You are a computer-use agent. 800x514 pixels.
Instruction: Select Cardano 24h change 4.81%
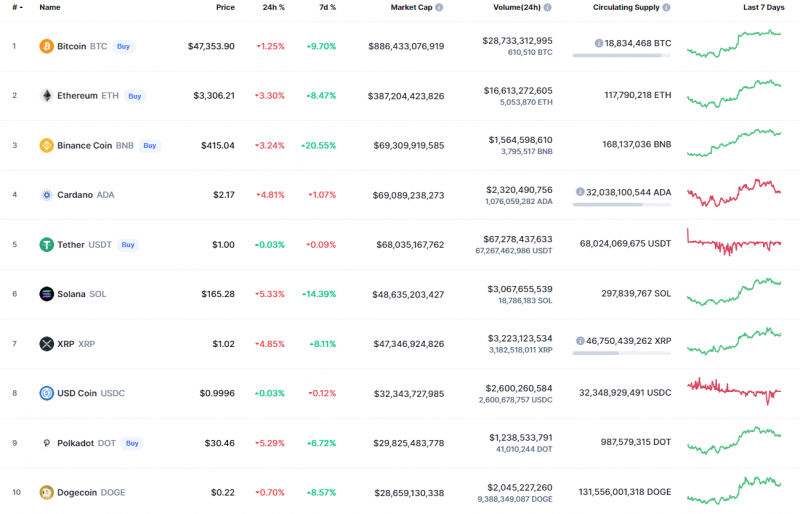pos(270,195)
